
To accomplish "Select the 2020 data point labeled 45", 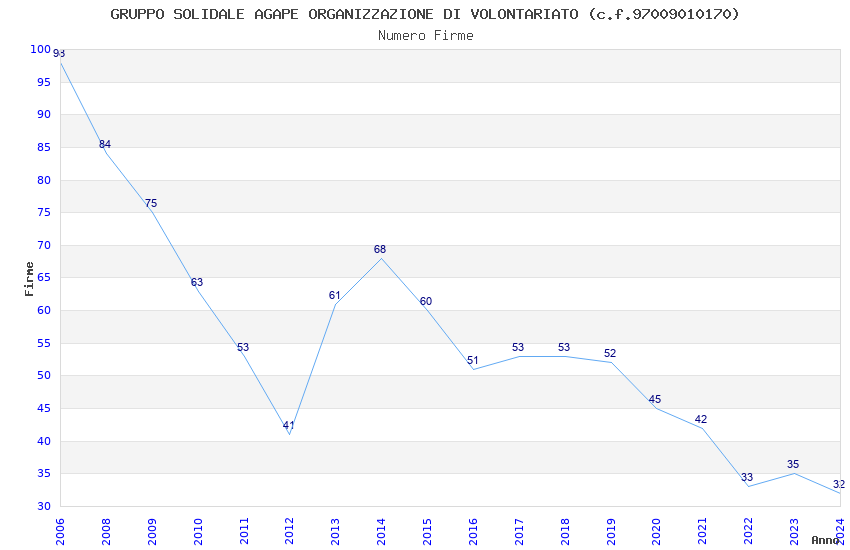I will click(x=655, y=399).
